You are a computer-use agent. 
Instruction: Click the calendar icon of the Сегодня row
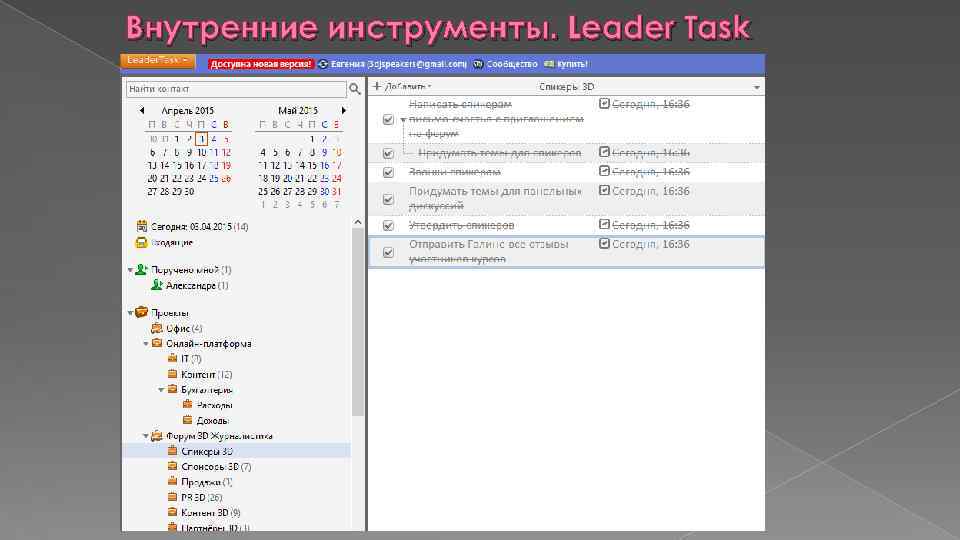(x=142, y=226)
